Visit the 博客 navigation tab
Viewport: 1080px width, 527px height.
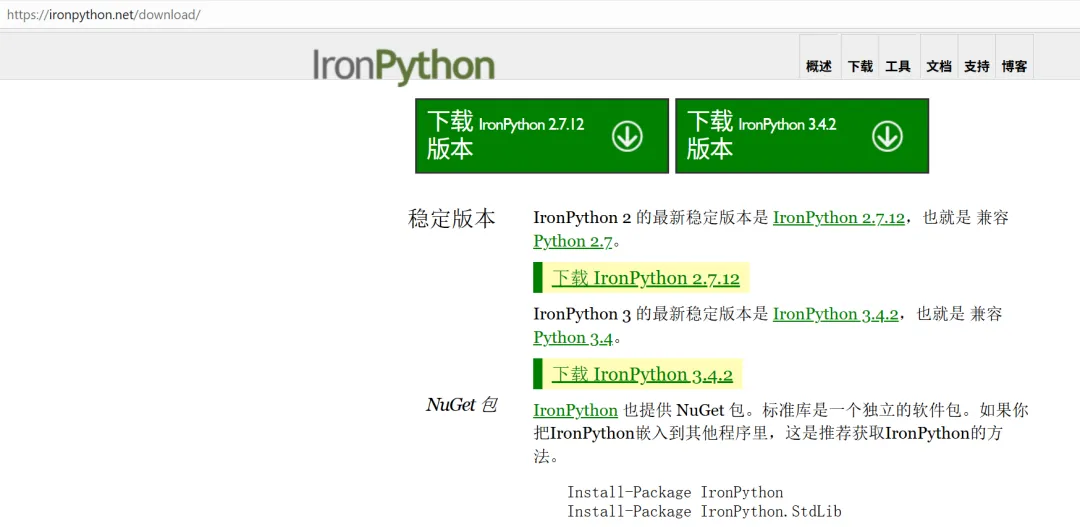(x=1015, y=66)
